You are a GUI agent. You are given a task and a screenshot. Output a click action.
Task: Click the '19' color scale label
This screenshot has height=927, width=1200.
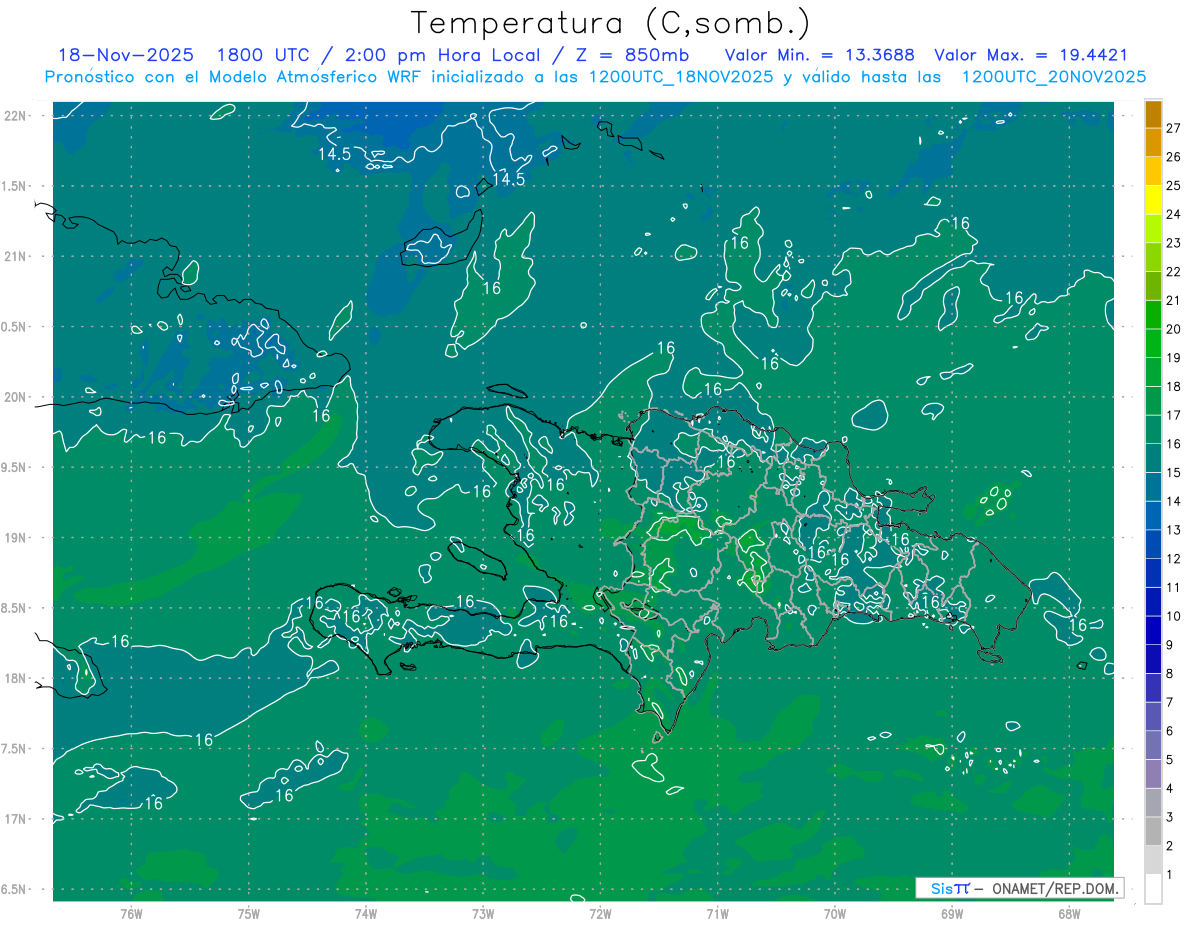point(1173,358)
